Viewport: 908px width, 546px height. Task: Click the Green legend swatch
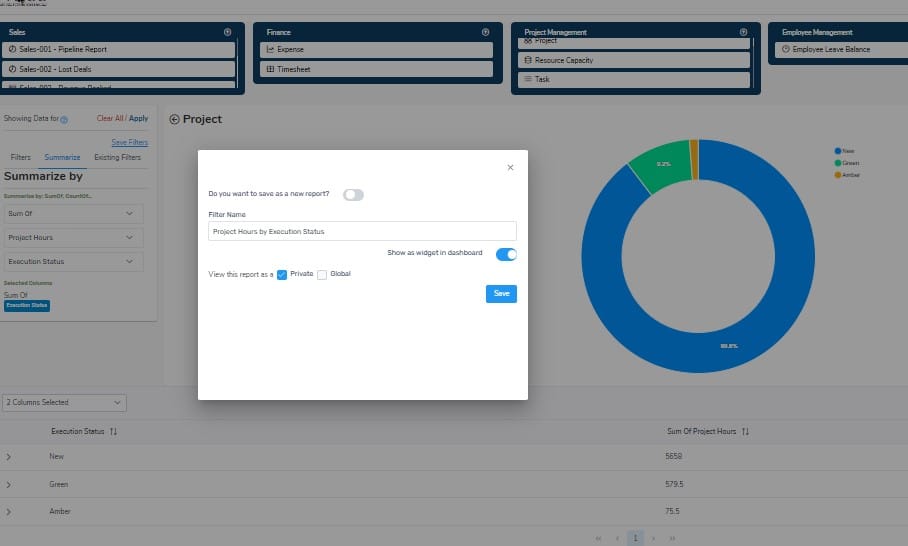837,163
